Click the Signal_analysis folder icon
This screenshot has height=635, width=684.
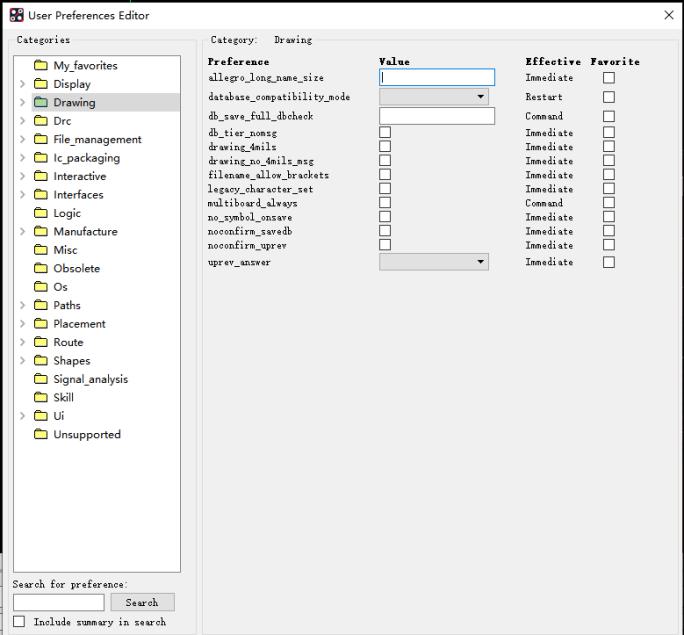(x=41, y=379)
